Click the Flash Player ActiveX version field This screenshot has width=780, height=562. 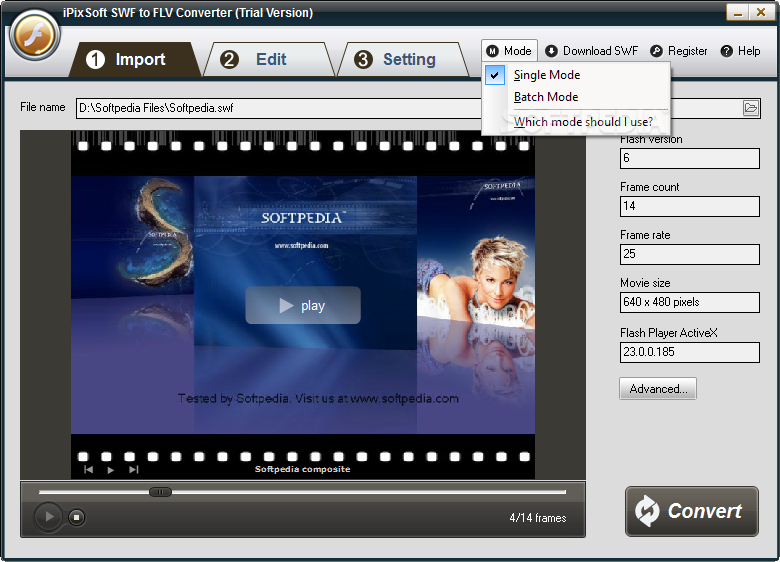coord(689,352)
